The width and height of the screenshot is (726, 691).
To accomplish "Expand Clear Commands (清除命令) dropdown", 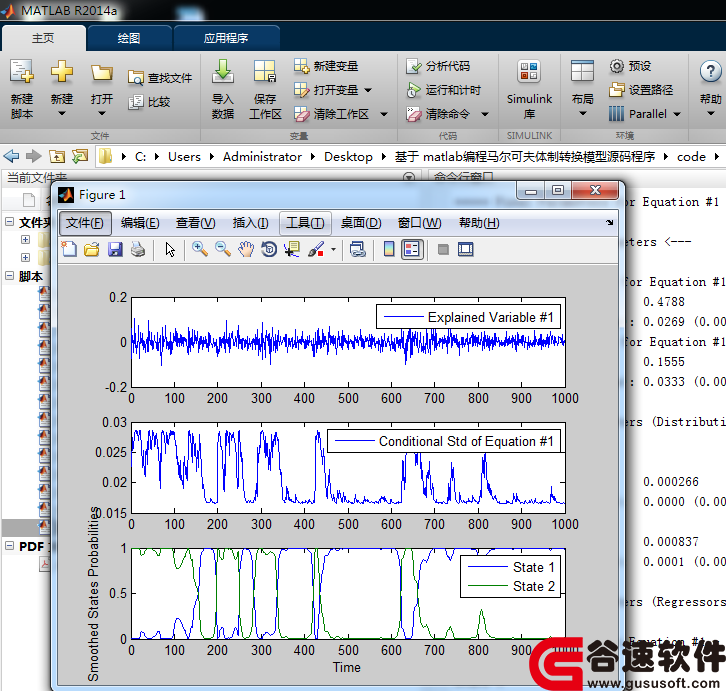I will (485, 114).
